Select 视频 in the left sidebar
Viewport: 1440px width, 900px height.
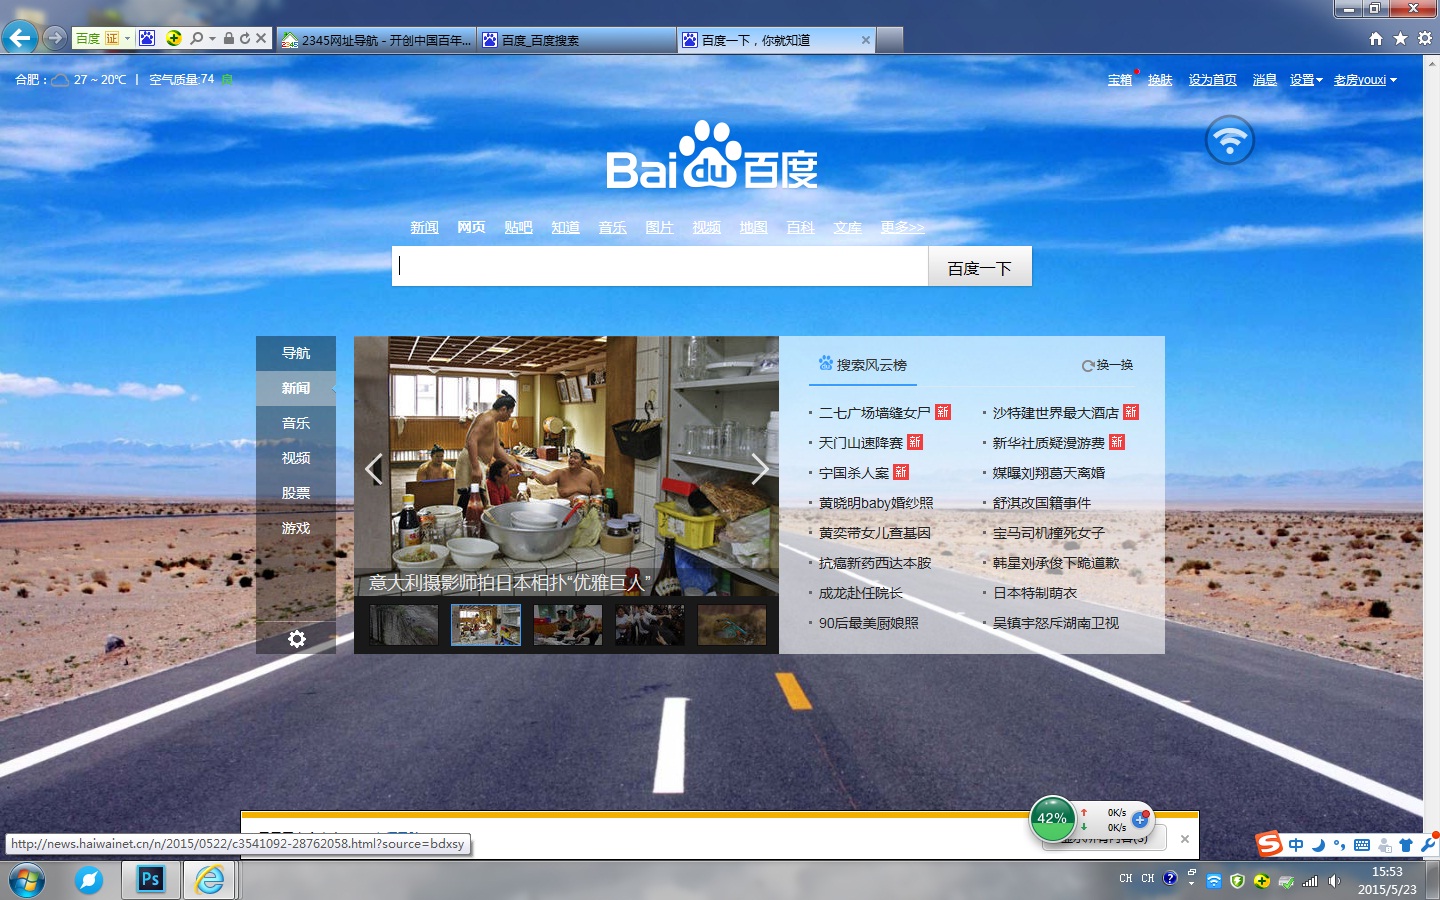point(296,458)
